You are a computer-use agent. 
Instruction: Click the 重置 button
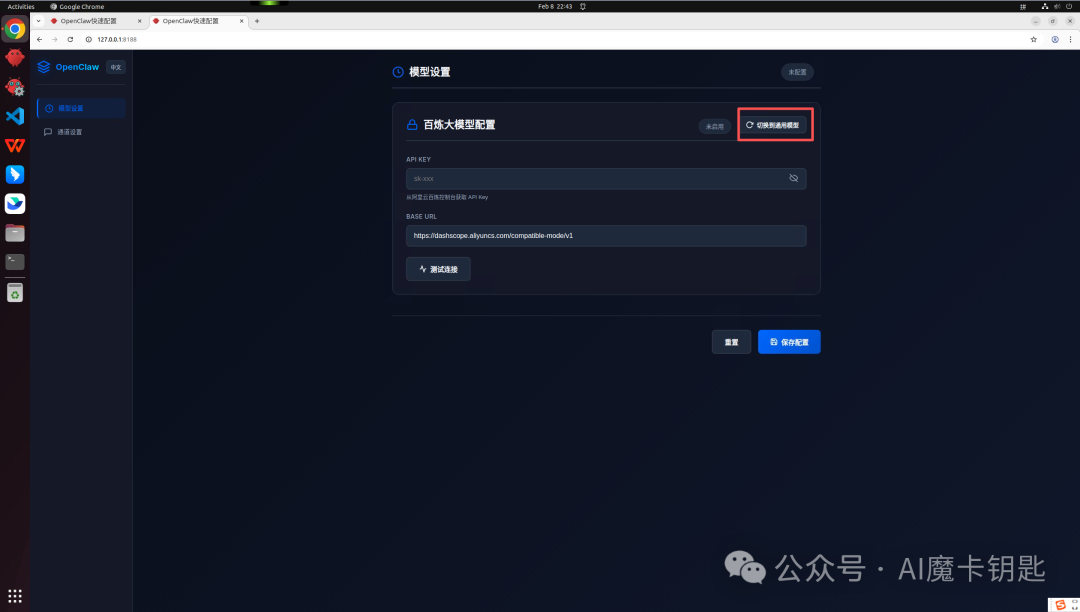731,342
